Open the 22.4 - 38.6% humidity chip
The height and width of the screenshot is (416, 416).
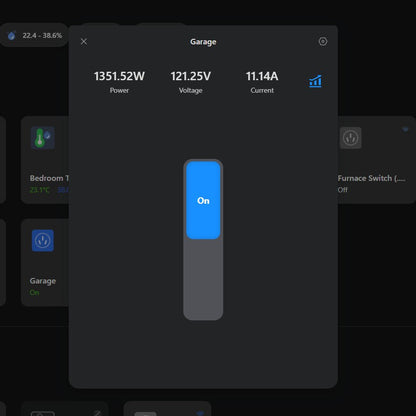[35, 35]
